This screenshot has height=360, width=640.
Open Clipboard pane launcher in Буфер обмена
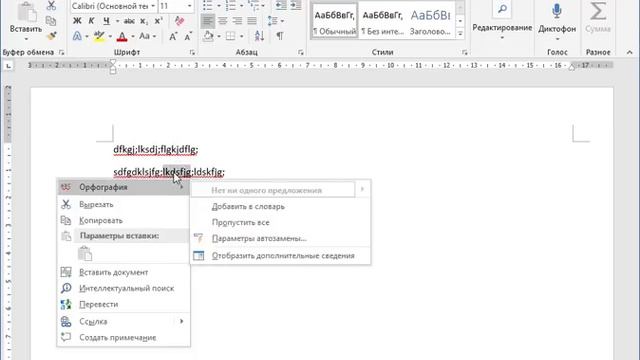tap(62, 52)
